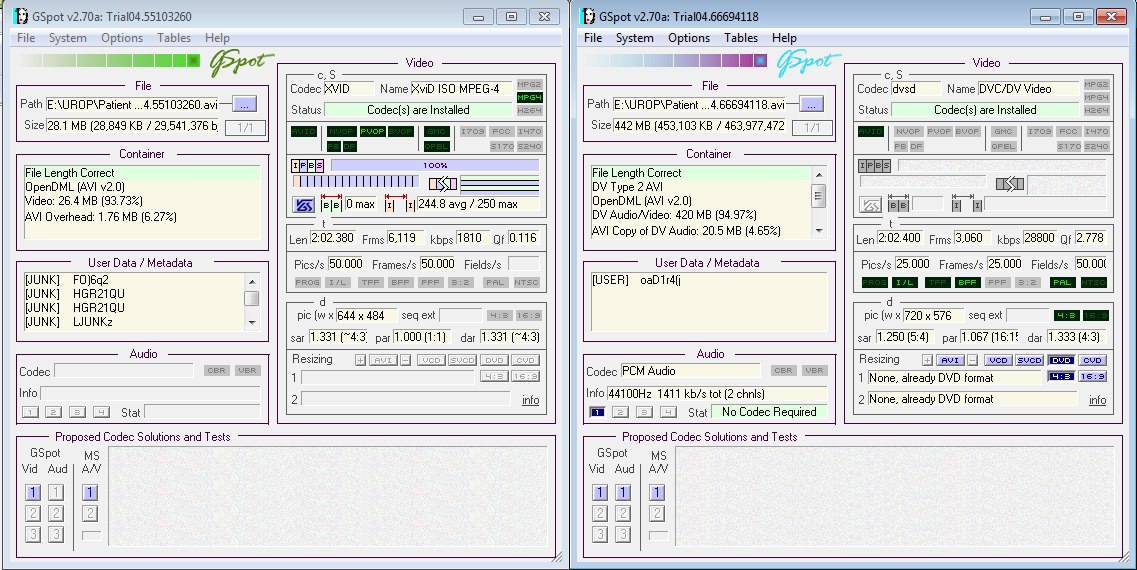
Task: Select audio stream 1 in dvsd Audio section
Action: coord(597,412)
